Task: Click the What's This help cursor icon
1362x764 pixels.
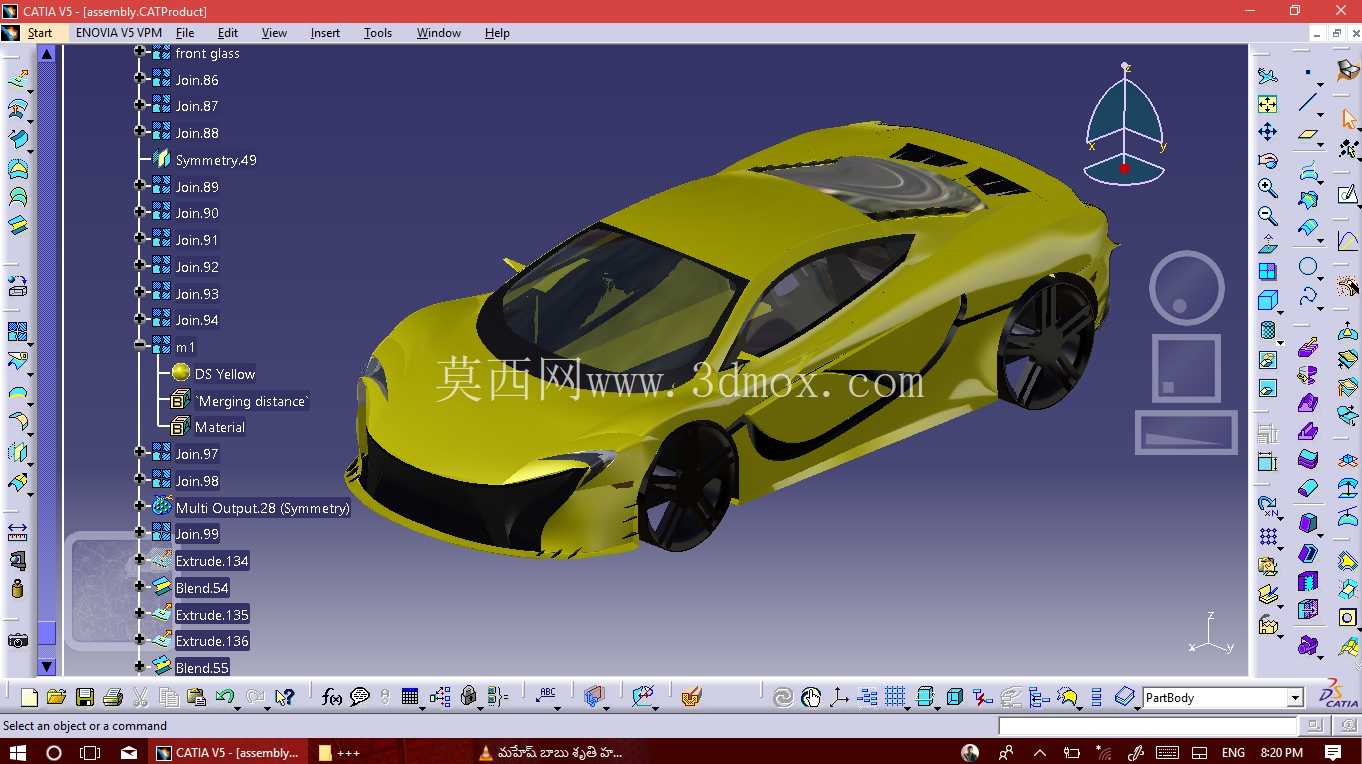Action: coord(284,697)
